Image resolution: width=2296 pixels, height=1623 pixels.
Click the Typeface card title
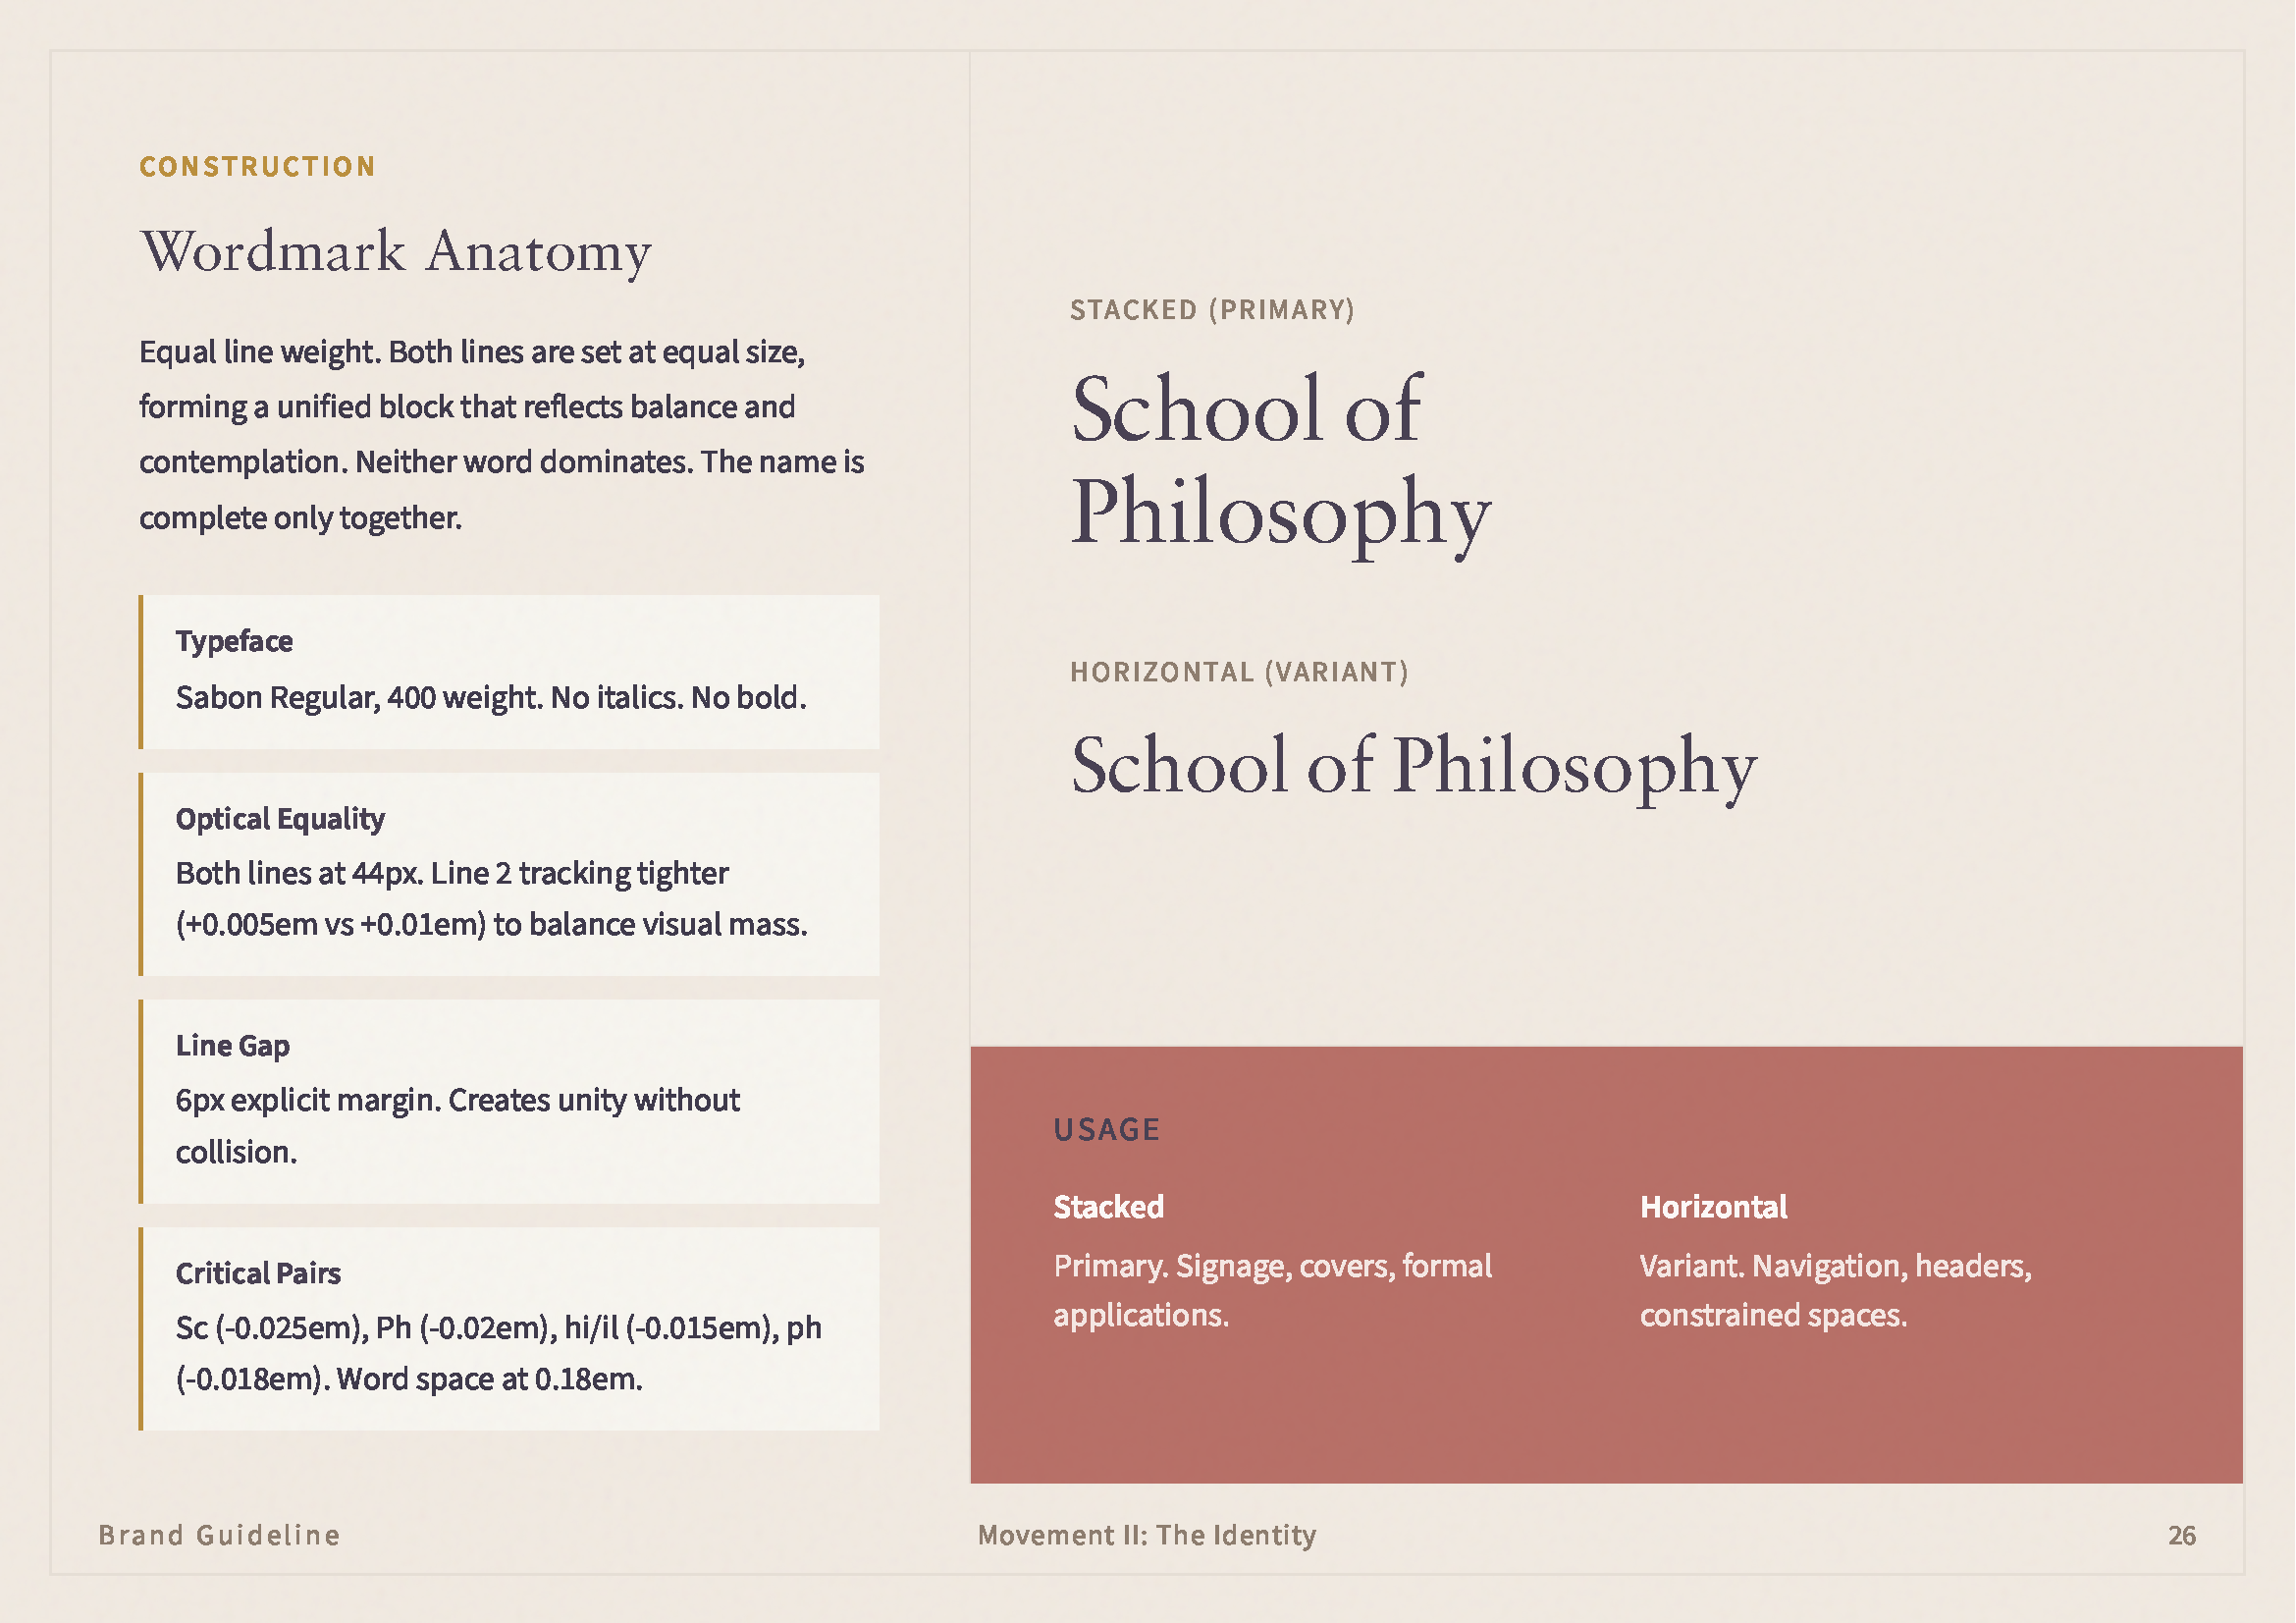click(x=234, y=641)
